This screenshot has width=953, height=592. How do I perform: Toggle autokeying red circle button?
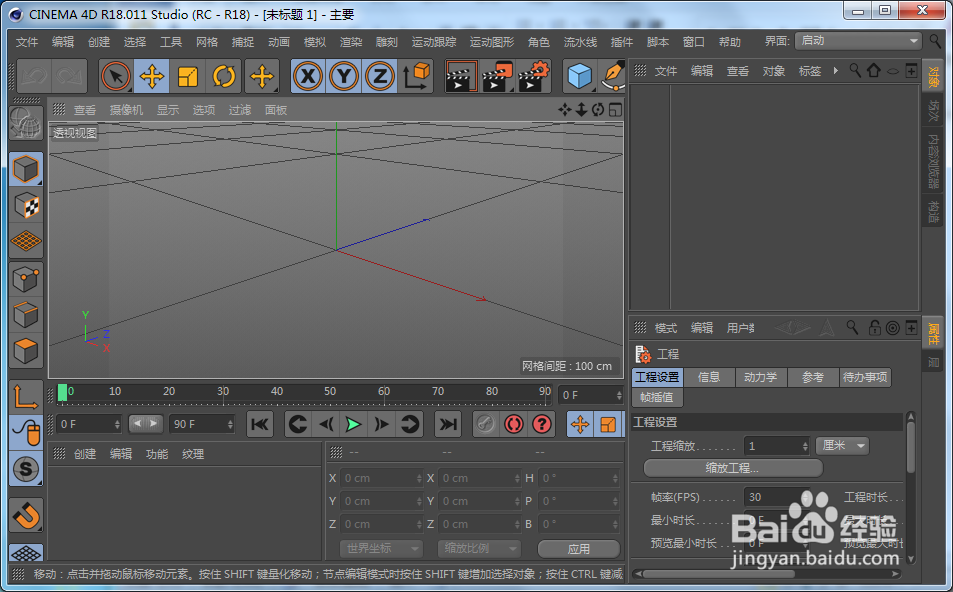coord(514,424)
